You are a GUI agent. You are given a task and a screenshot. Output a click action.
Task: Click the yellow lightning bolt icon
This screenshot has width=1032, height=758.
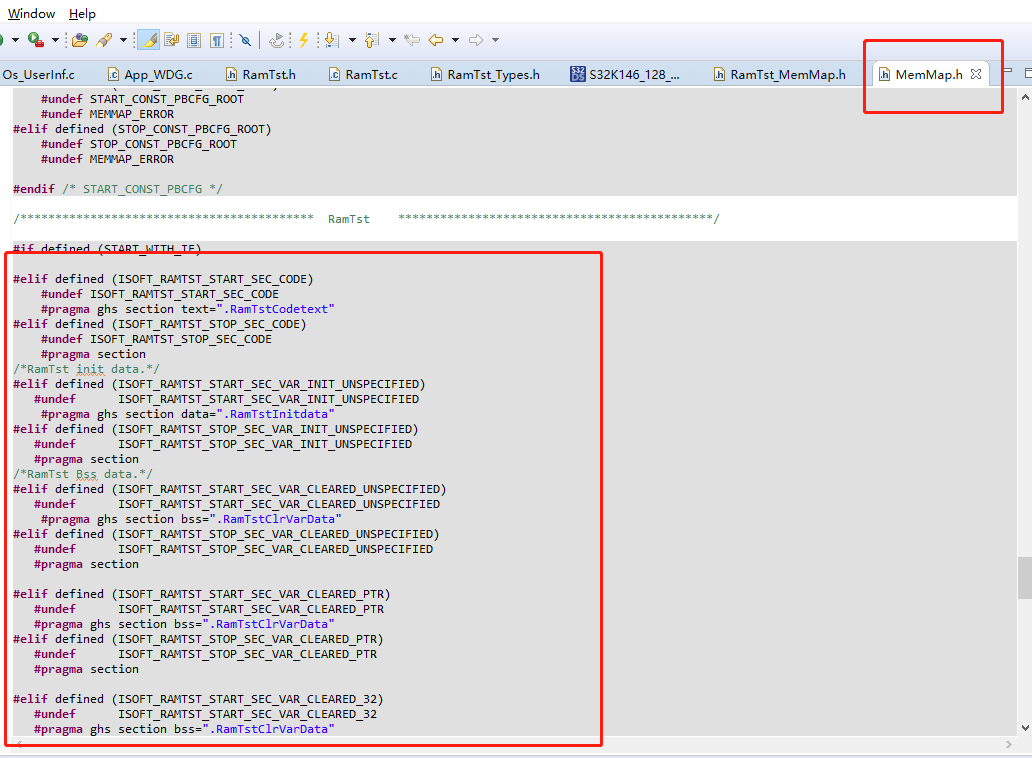pos(304,40)
